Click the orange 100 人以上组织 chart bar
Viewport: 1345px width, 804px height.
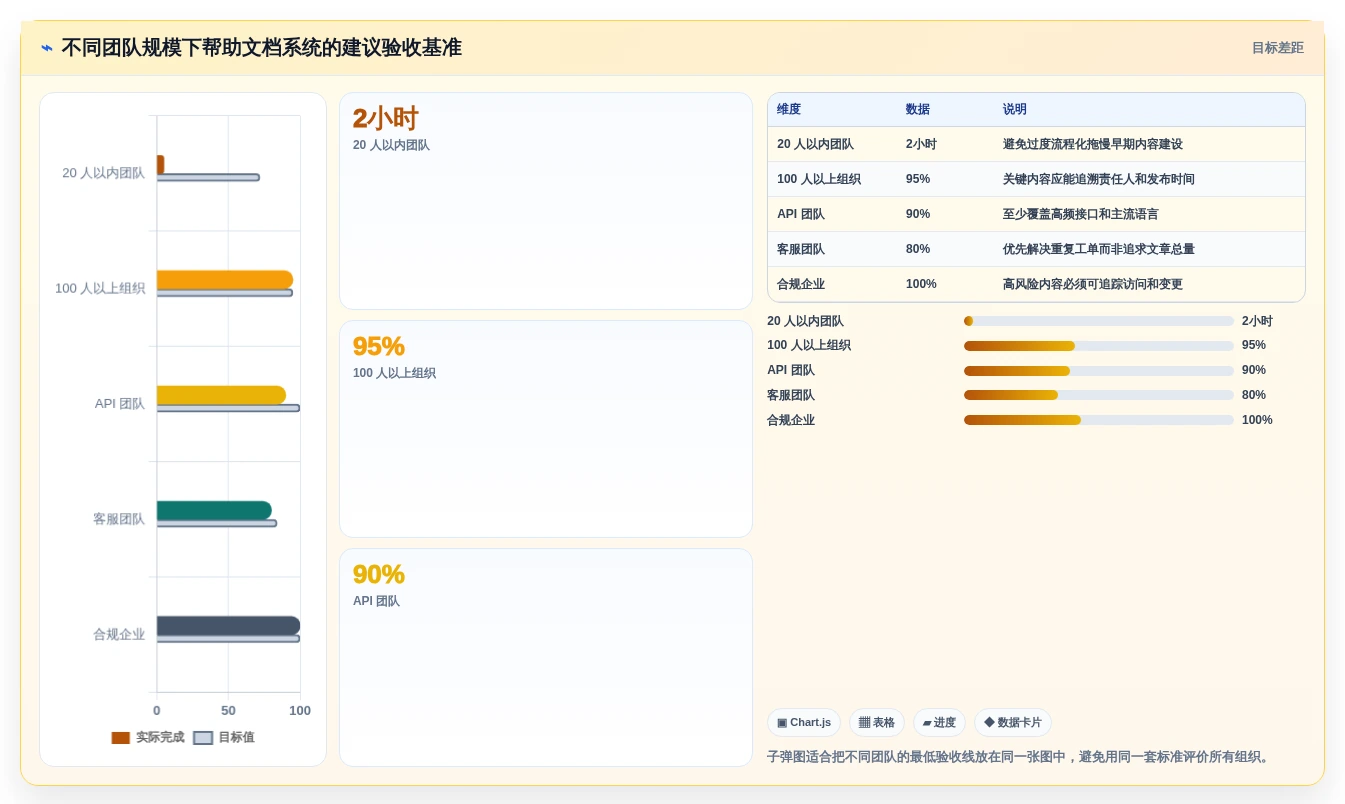point(225,280)
